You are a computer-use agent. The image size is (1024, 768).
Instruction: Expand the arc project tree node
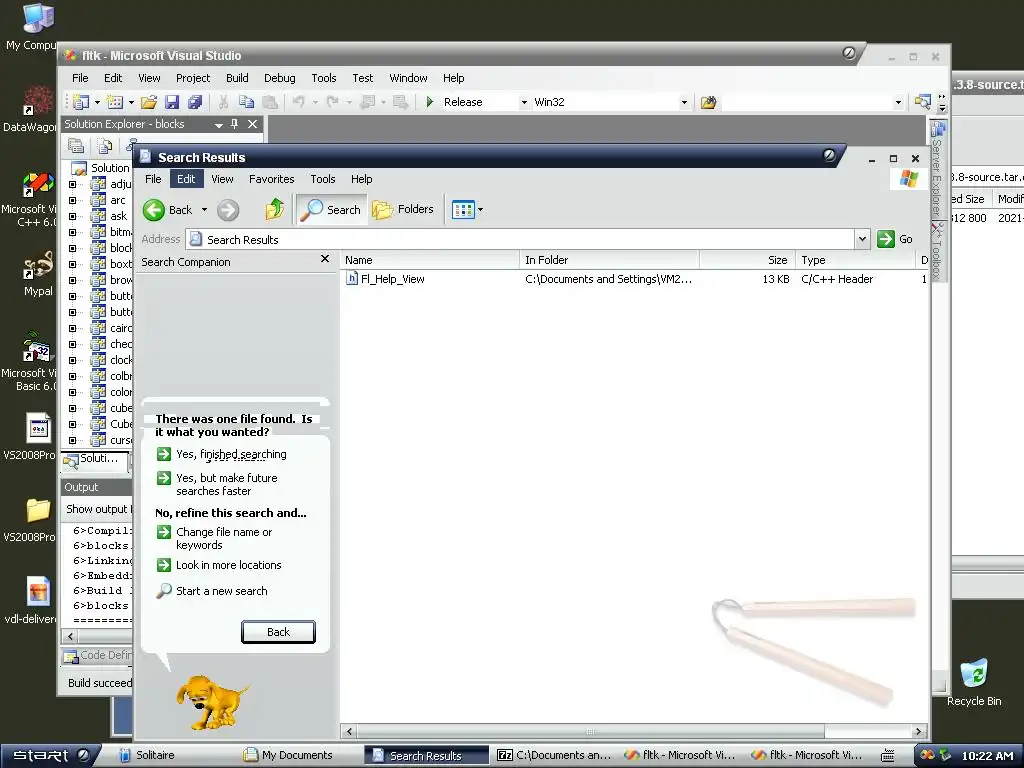click(72, 200)
